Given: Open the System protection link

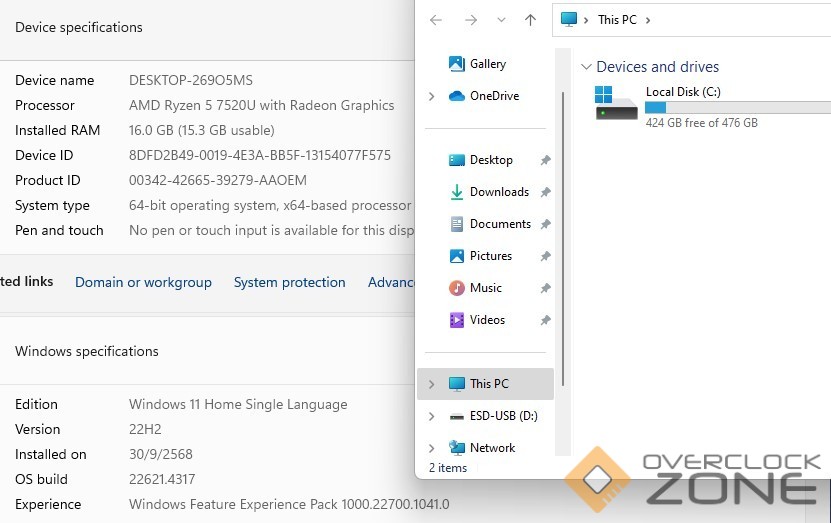Looking at the screenshot, I should pos(289,283).
